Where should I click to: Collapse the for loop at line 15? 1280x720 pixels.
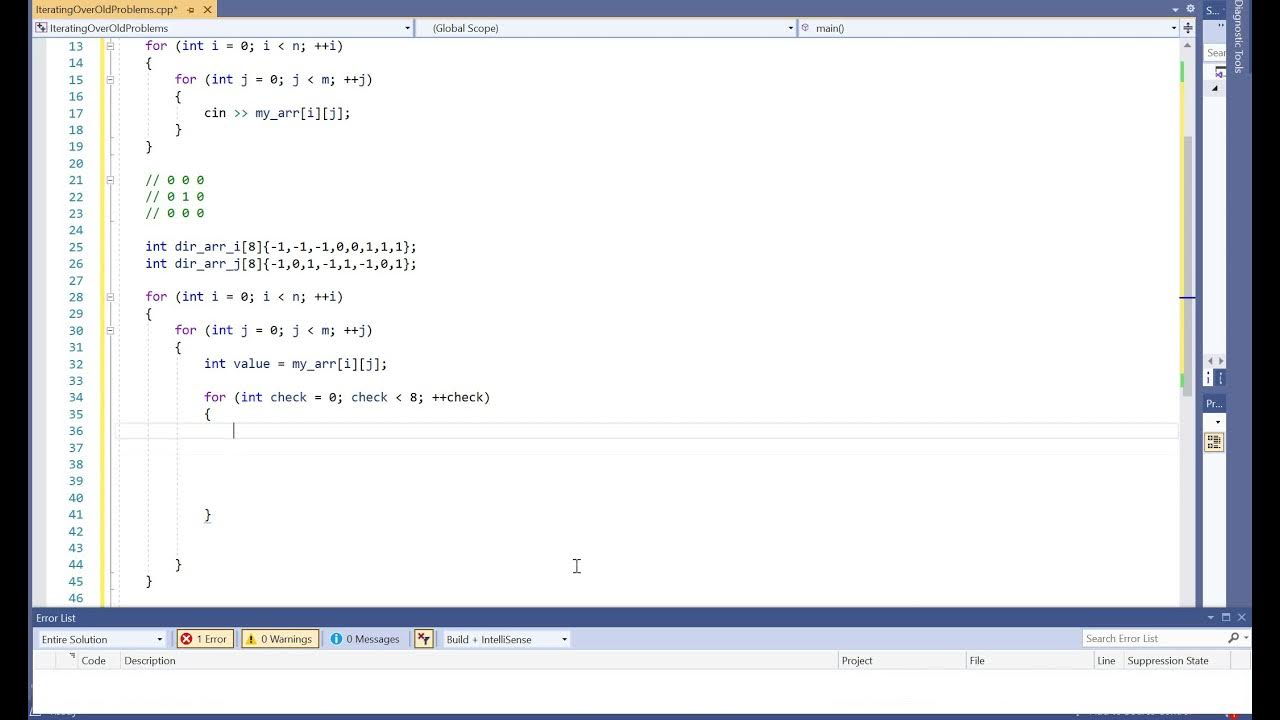[110, 80]
